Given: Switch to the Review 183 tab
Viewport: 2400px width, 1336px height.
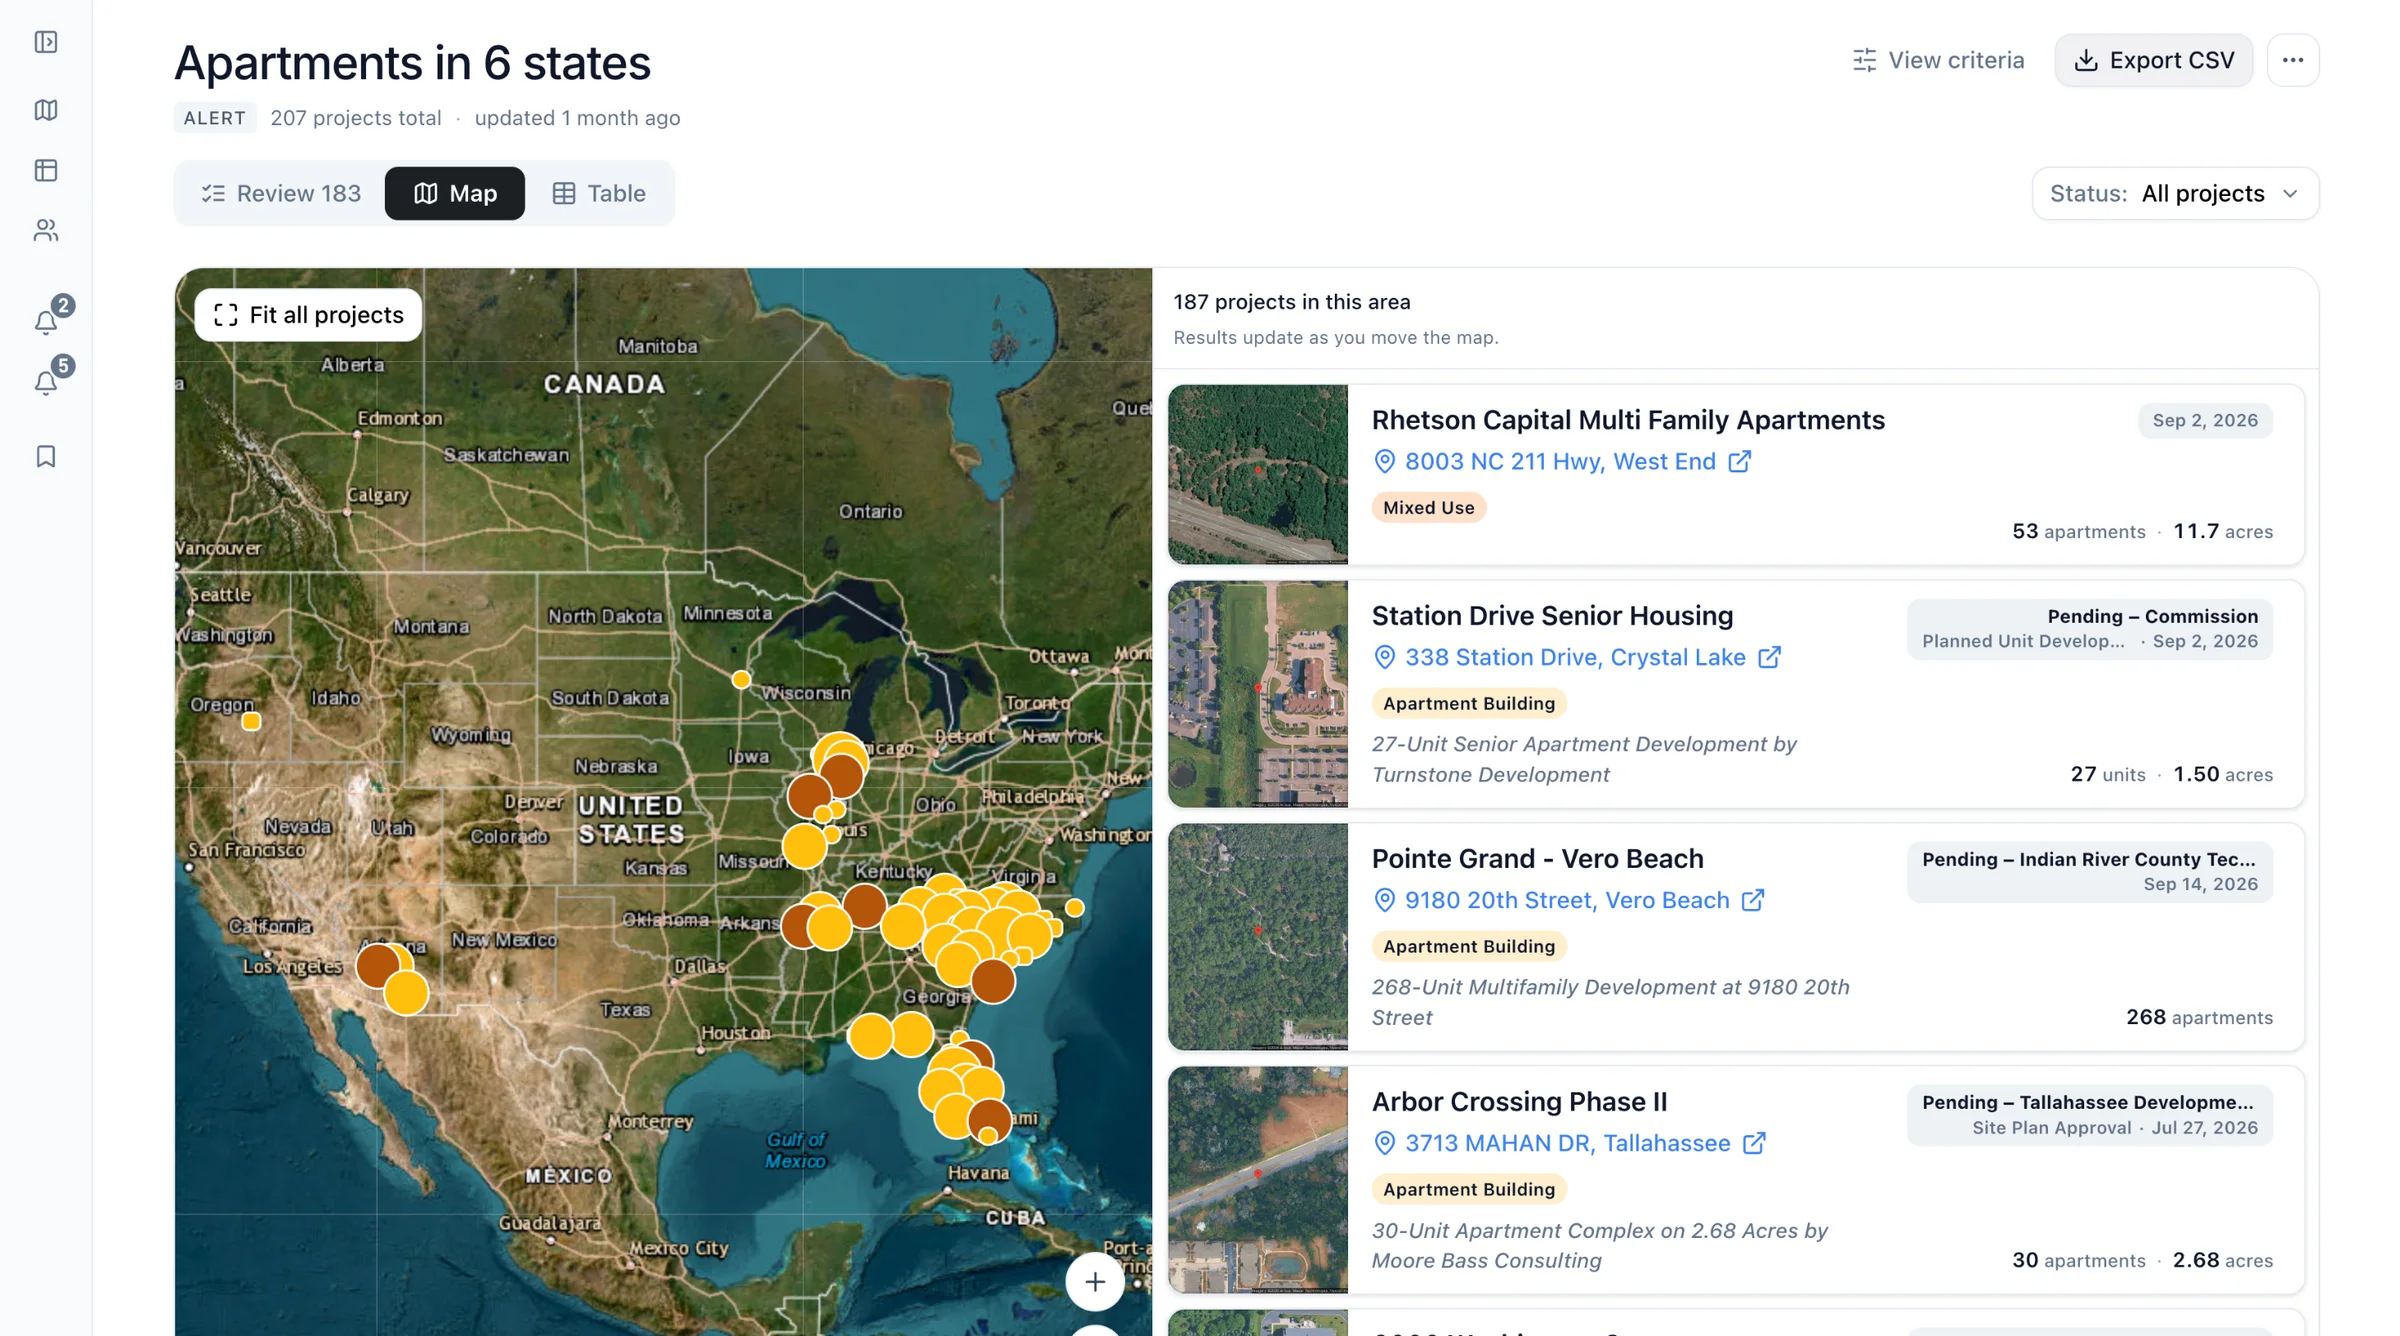Looking at the screenshot, I should click(281, 193).
